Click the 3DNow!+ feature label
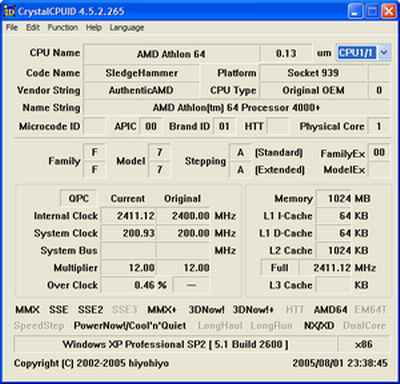The width and height of the screenshot is (400, 384). (x=253, y=310)
